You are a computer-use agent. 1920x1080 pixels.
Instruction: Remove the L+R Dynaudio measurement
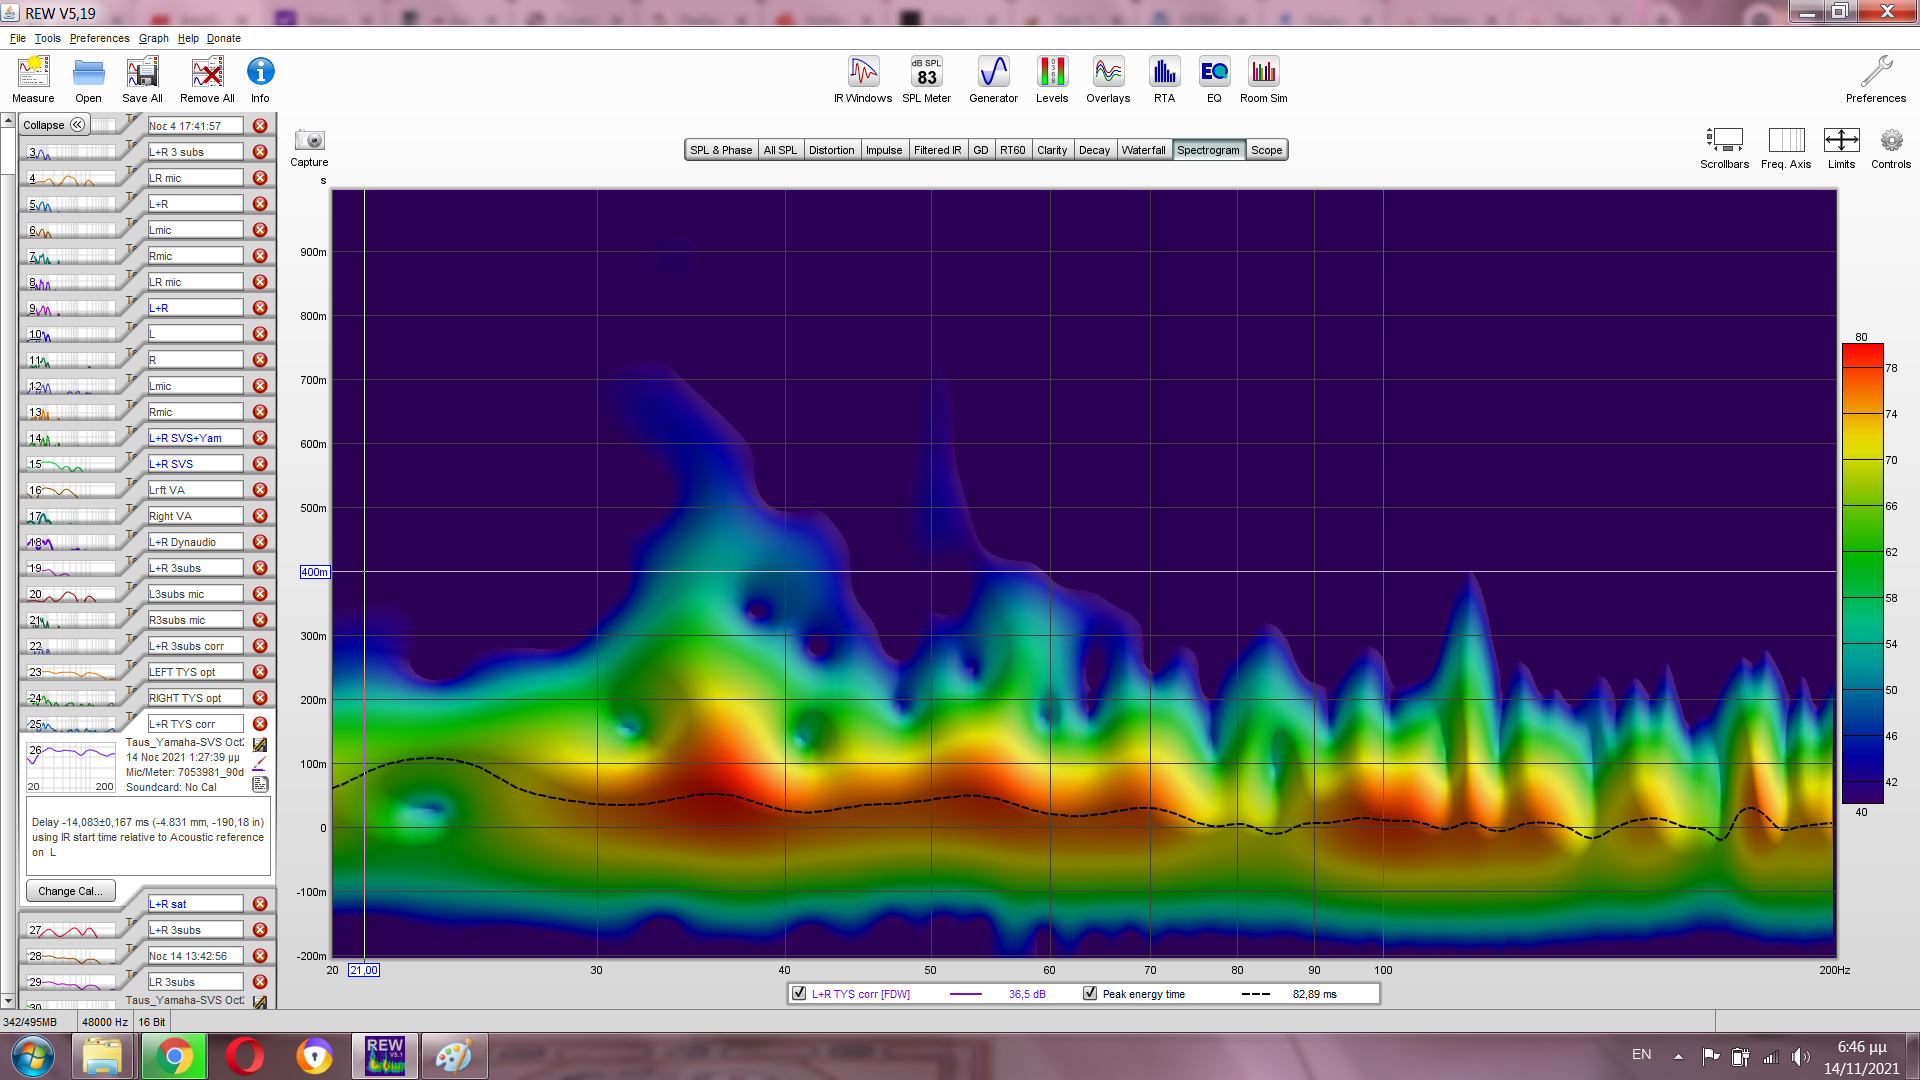click(260, 542)
